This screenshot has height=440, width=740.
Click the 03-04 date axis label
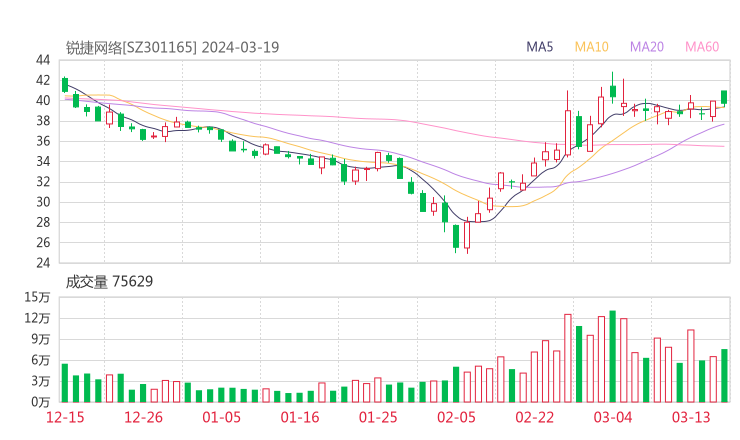(613, 417)
